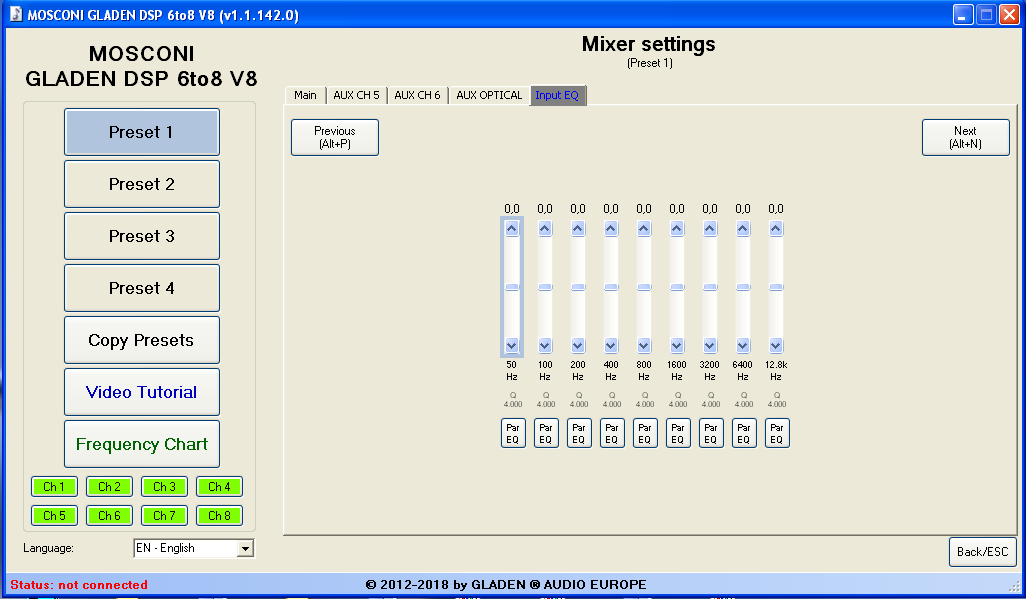The width and height of the screenshot is (1026, 599).
Task: Increase gain of the 12.8k Hz band
Action: click(776, 228)
